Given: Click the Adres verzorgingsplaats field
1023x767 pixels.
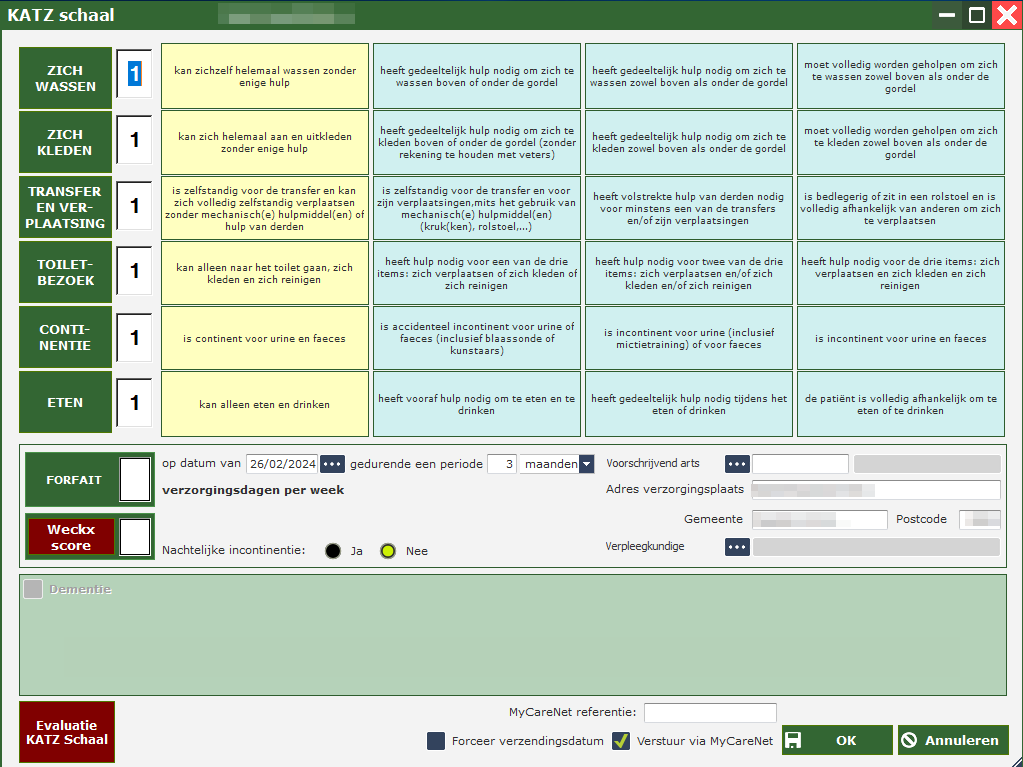Looking at the screenshot, I should pyautogui.click(x=876, y=490).
